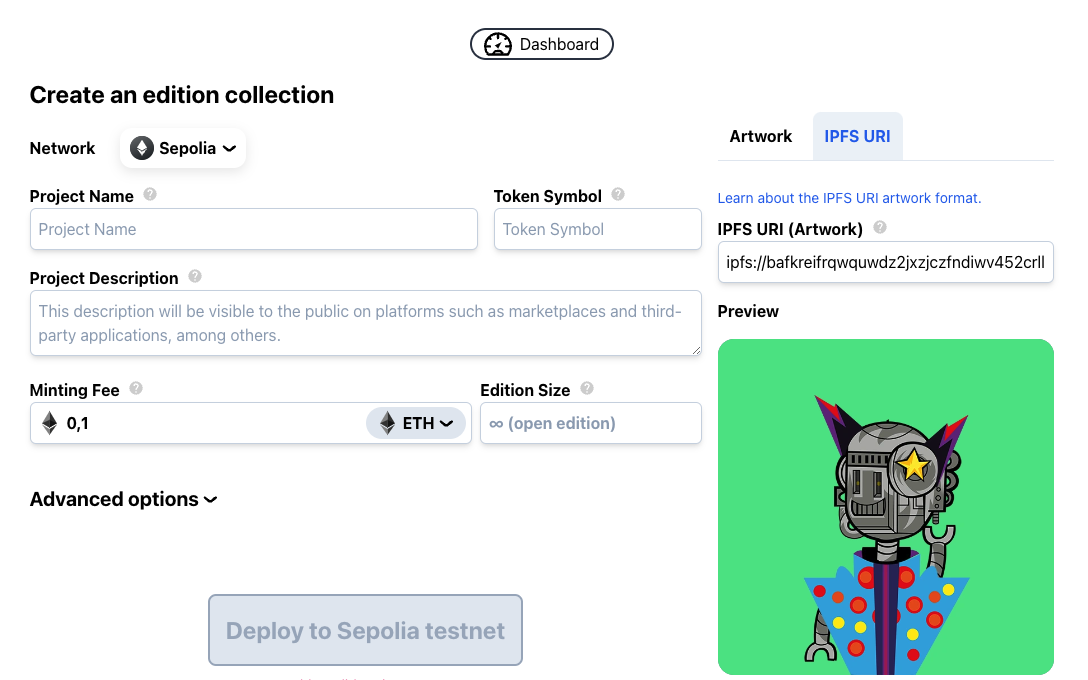Open the IPFS URI artwork format link
Image resolution: width=1088 pixels, height=680 pixels.
pyautogui.click(x=849, y=198)
